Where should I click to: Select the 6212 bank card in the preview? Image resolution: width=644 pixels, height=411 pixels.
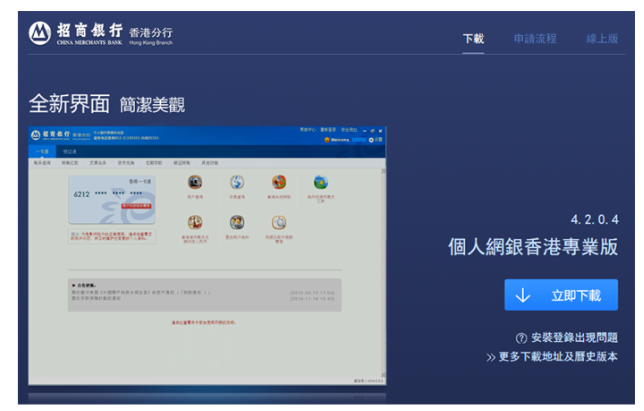click(112, 200)
